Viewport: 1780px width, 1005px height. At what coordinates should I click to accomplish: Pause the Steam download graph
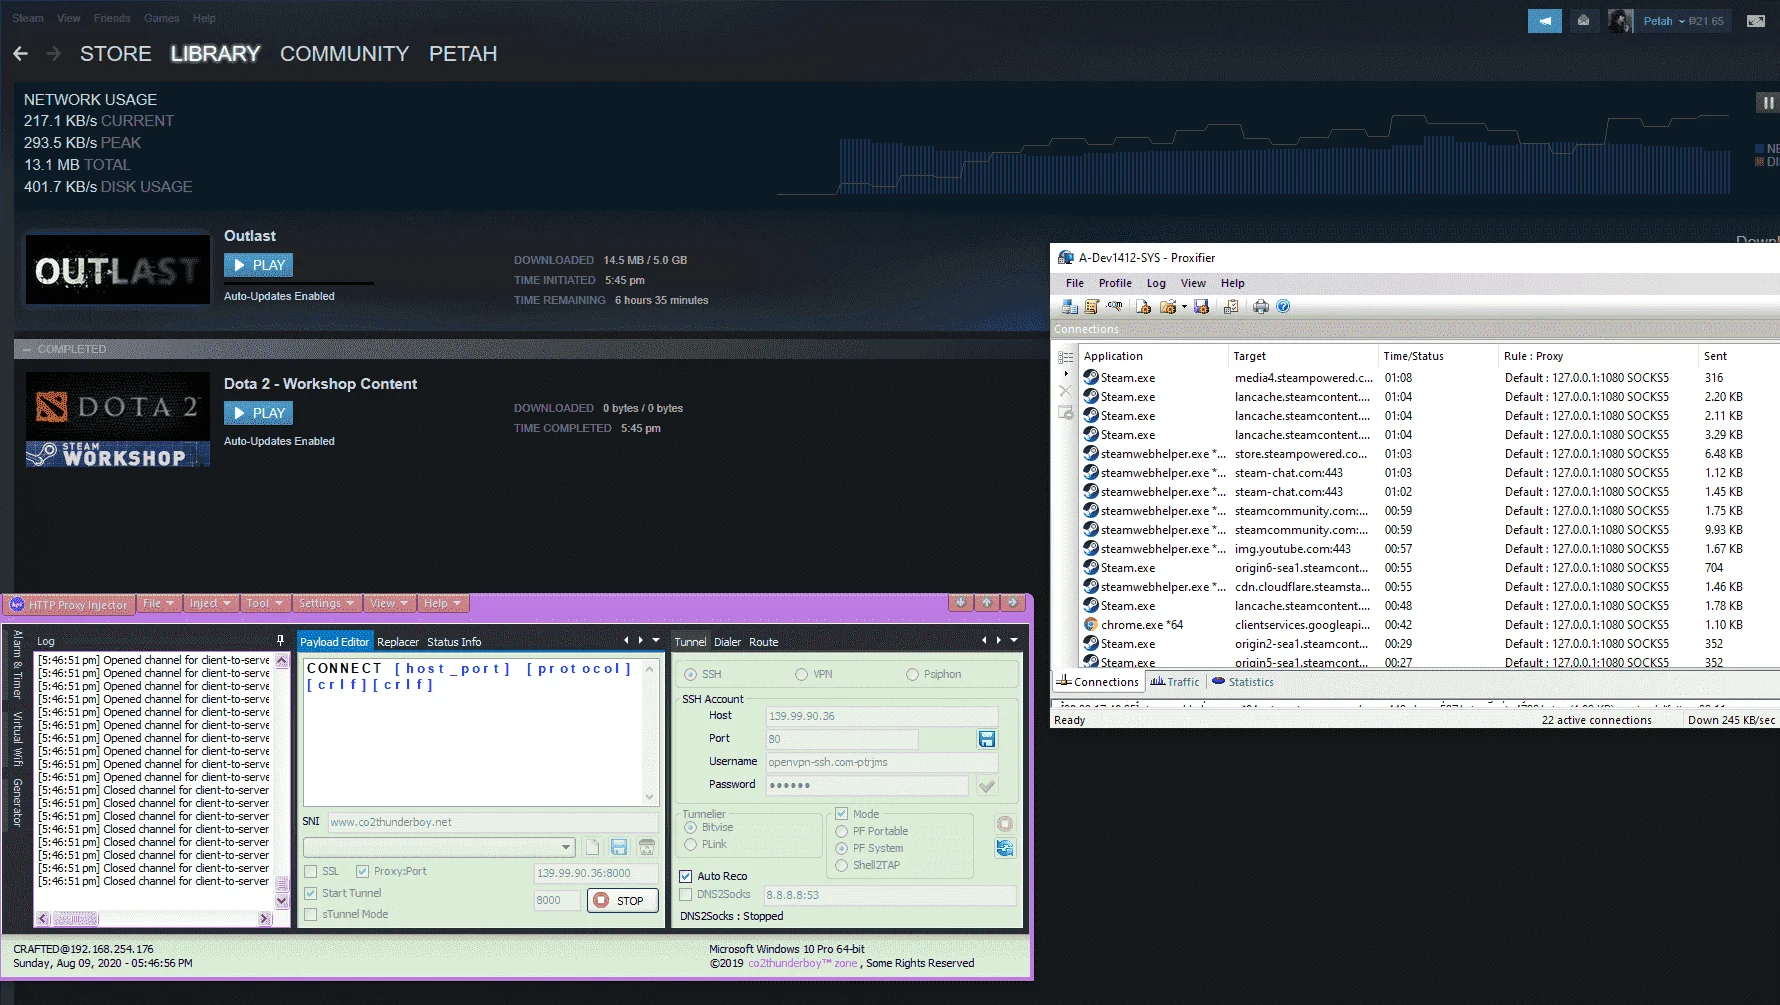1767,102
